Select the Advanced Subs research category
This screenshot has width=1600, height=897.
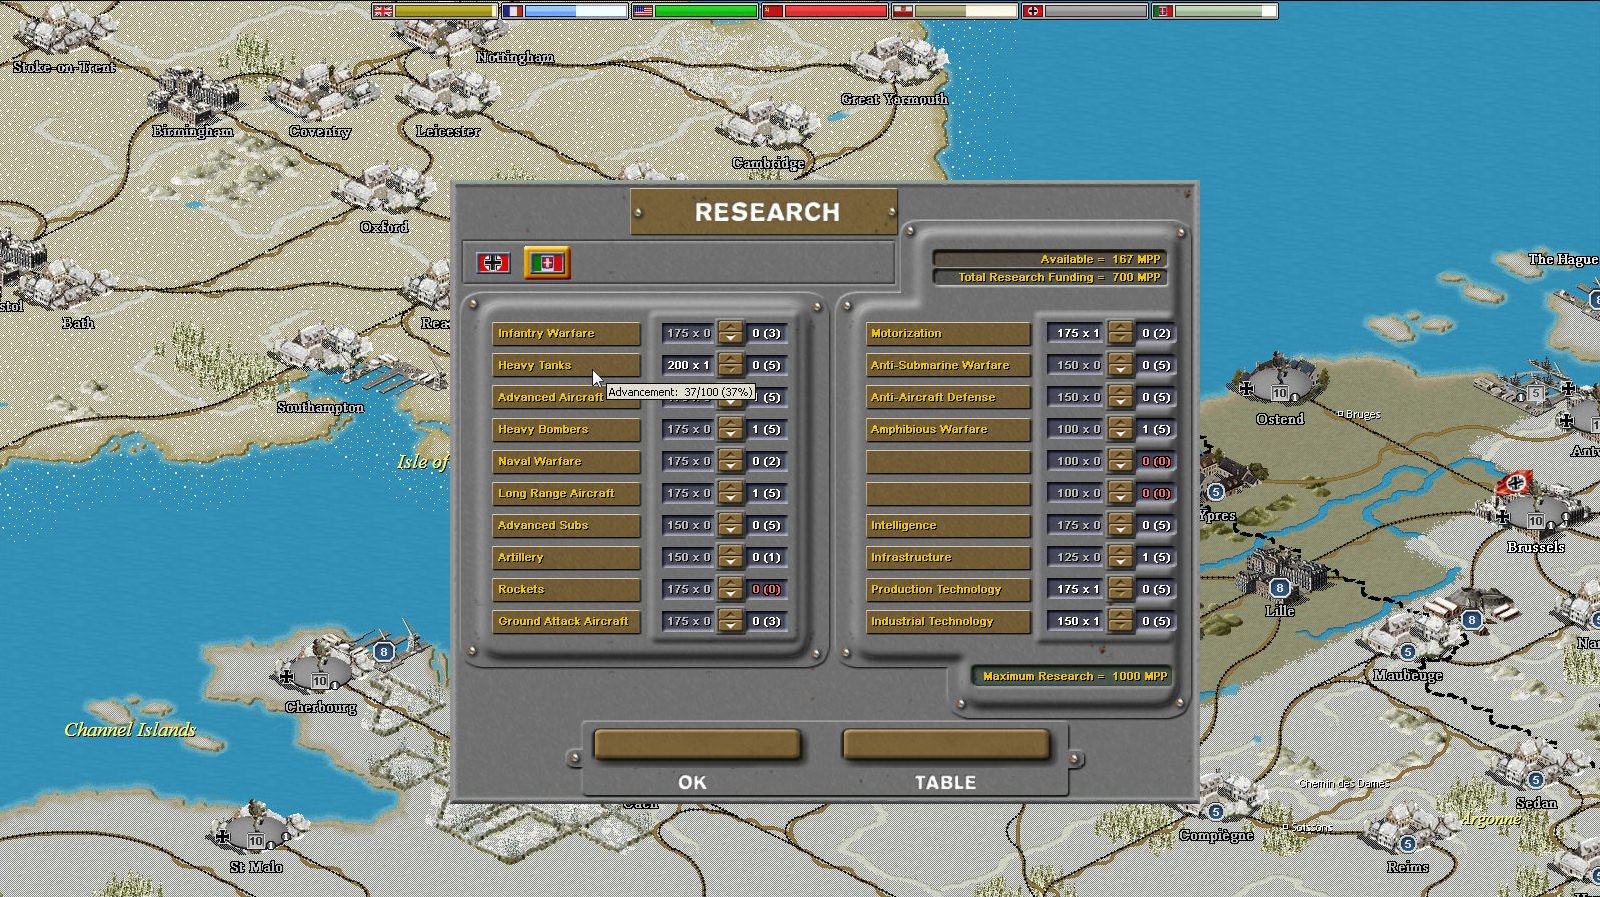coord(566,525)
